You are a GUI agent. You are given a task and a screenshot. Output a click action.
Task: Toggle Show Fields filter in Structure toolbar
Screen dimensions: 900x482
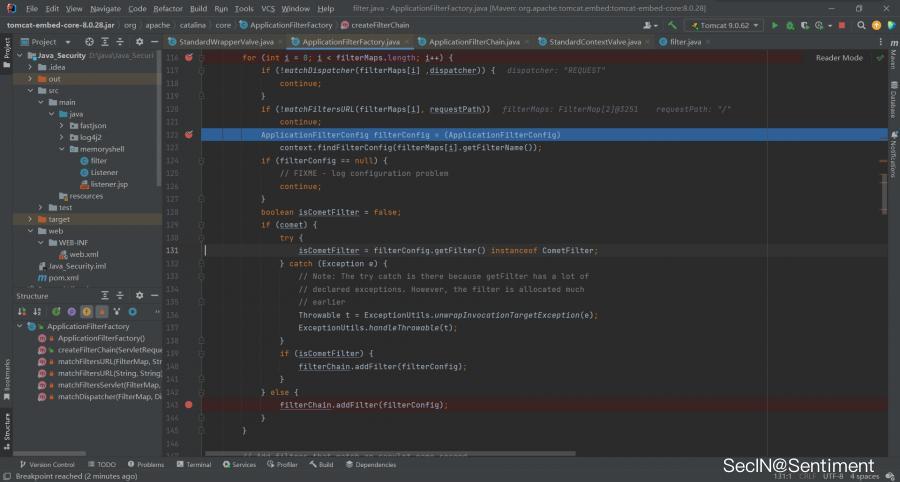pos(86,311)
